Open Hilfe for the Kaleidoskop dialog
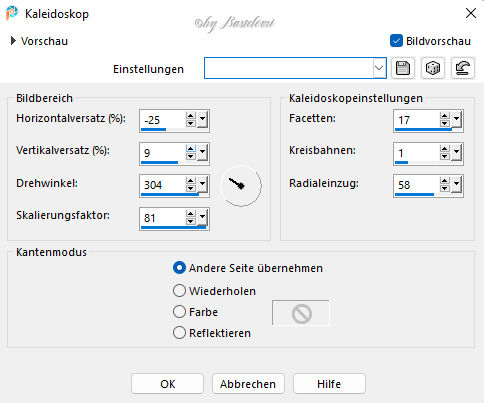Image resolution: width=484 pixels, height=403 pixels. [329, 384]
